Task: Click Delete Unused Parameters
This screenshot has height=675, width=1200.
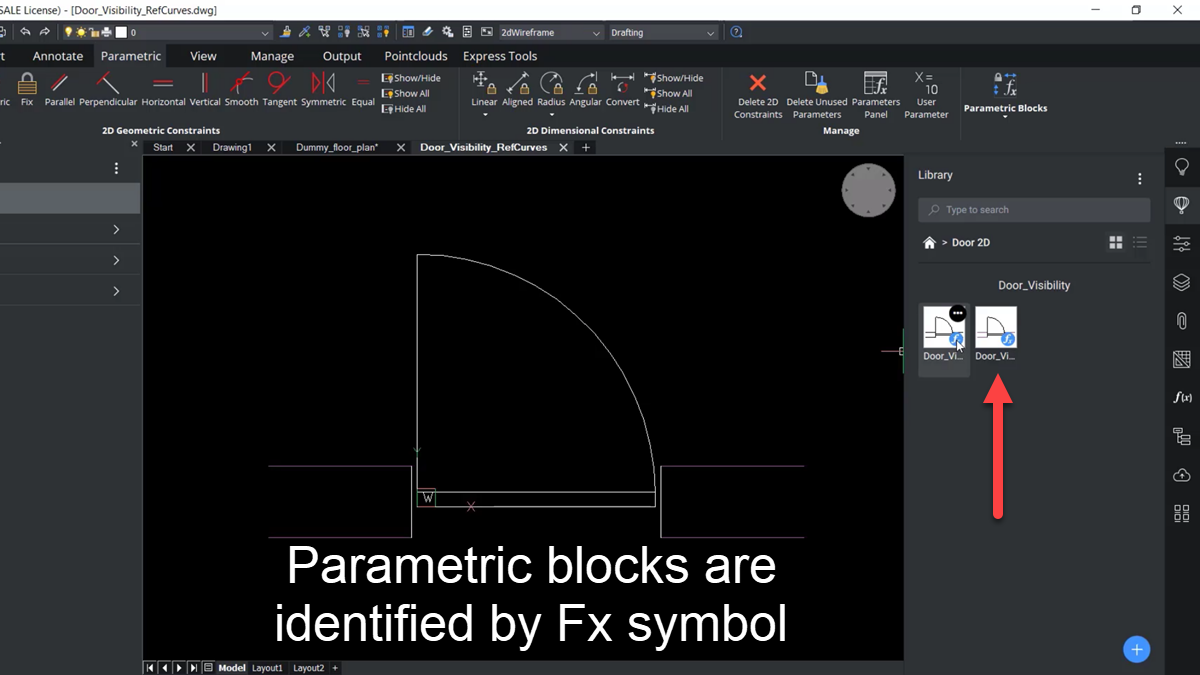Action: pos(816,97)
